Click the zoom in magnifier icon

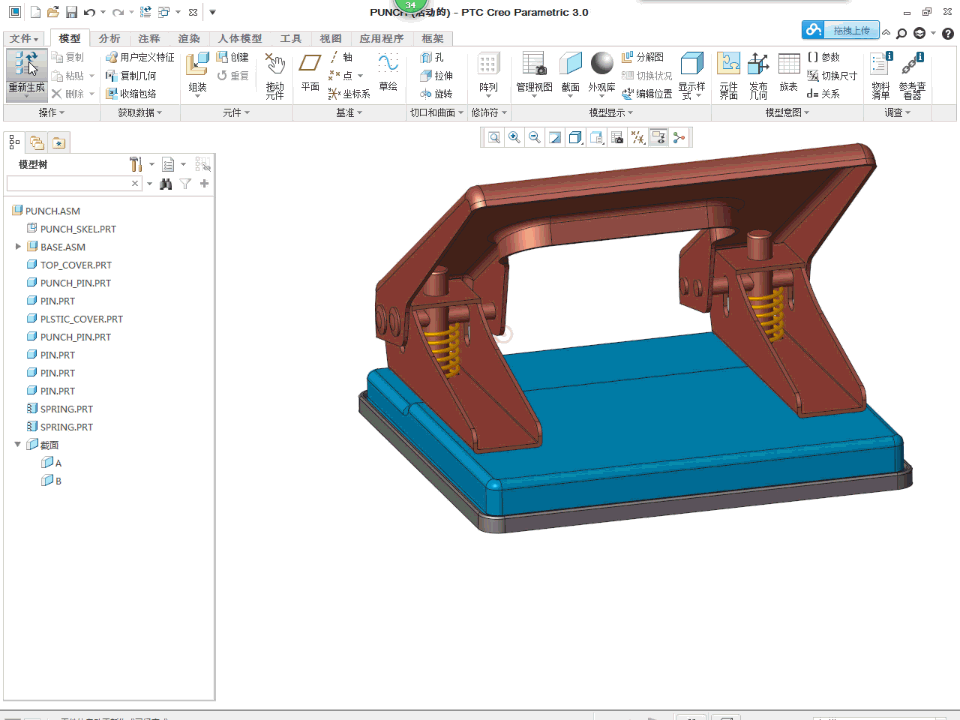click(514, 138)
